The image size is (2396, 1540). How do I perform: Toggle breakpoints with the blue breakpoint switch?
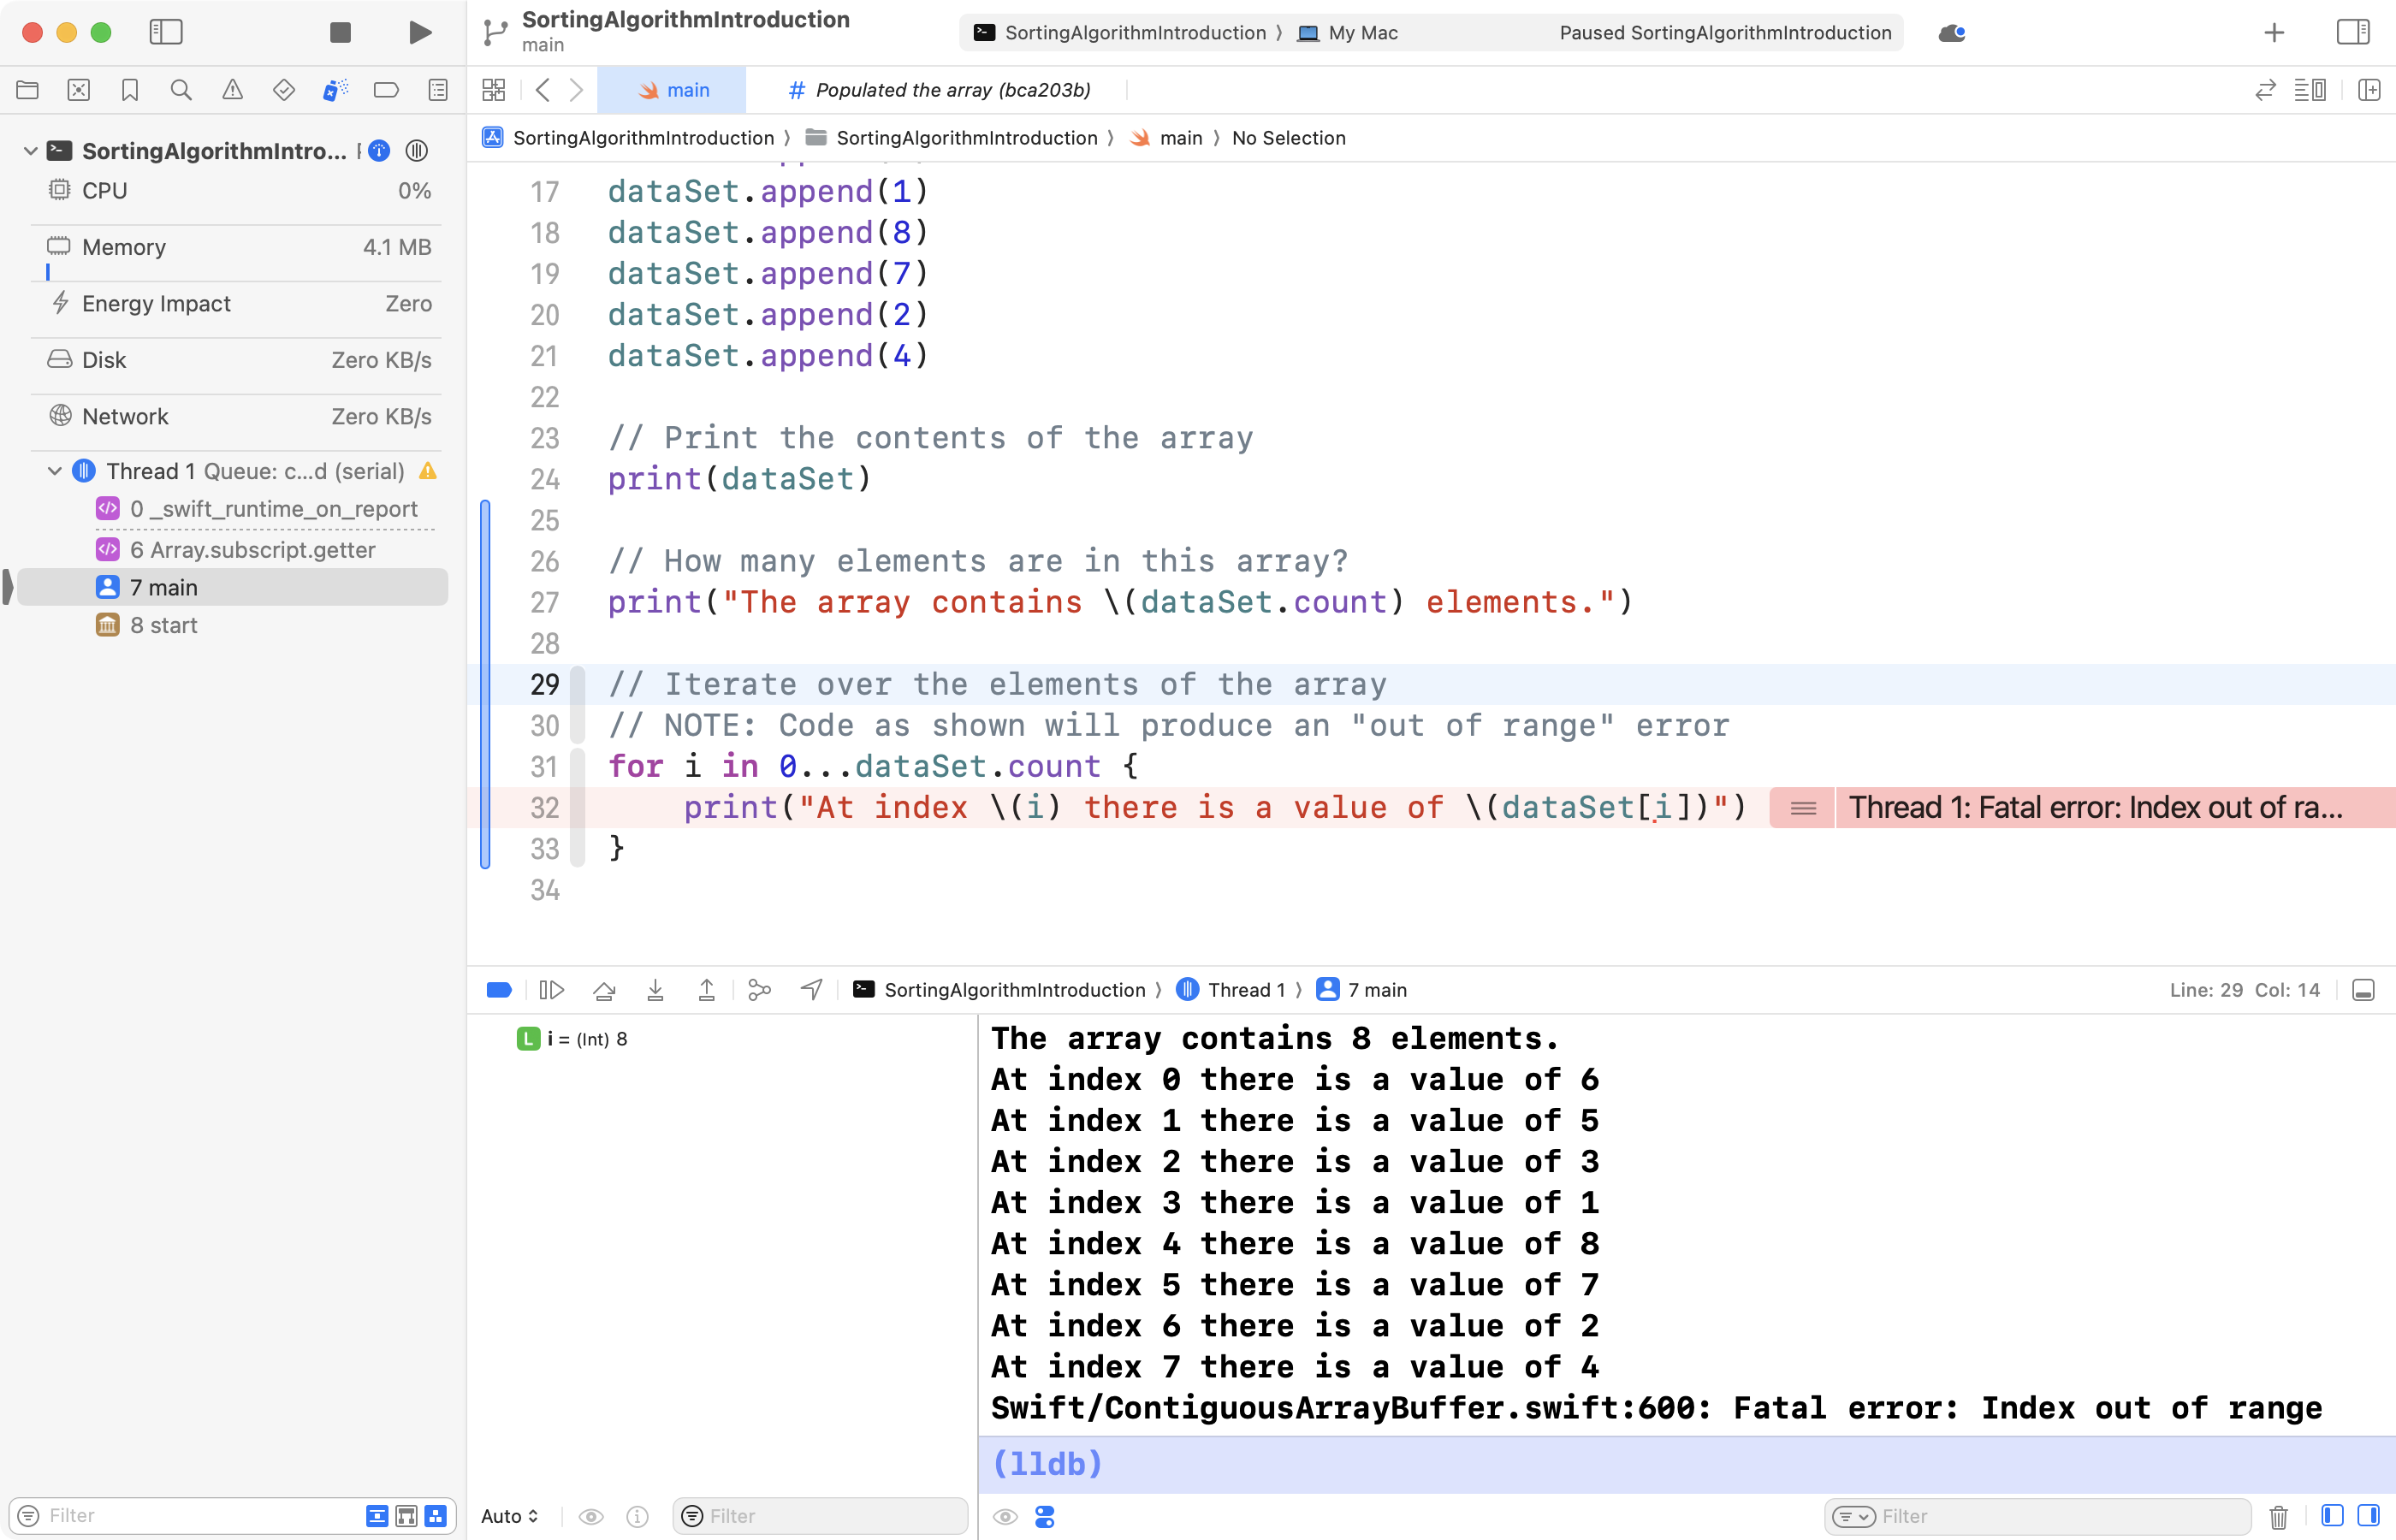[x=499, y=989]
